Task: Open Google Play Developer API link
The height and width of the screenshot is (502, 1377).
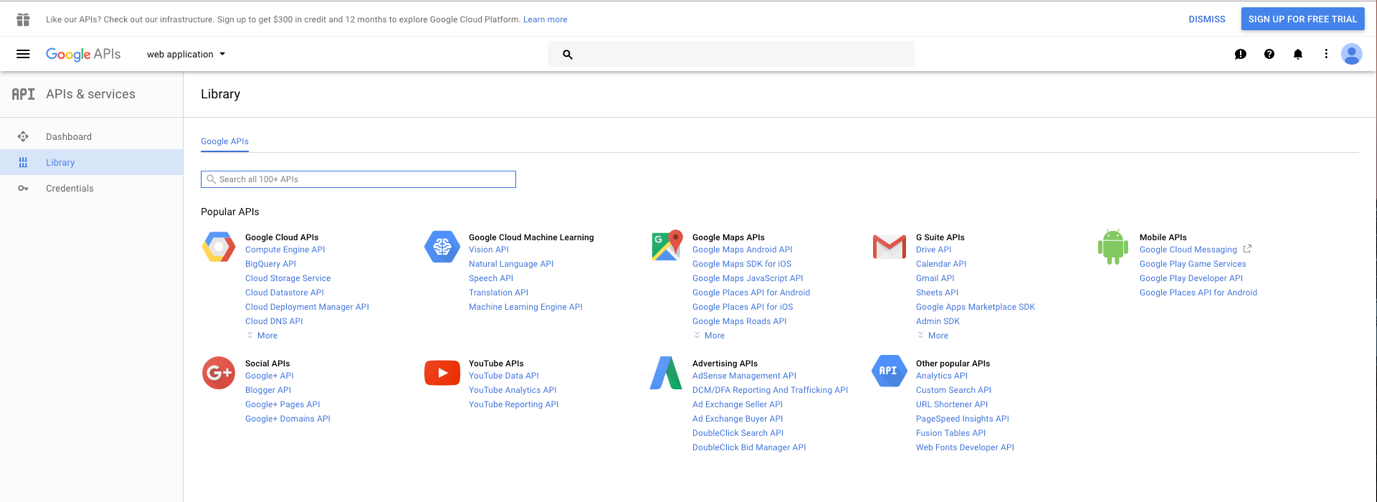Action: click(x=1190, y=278)
